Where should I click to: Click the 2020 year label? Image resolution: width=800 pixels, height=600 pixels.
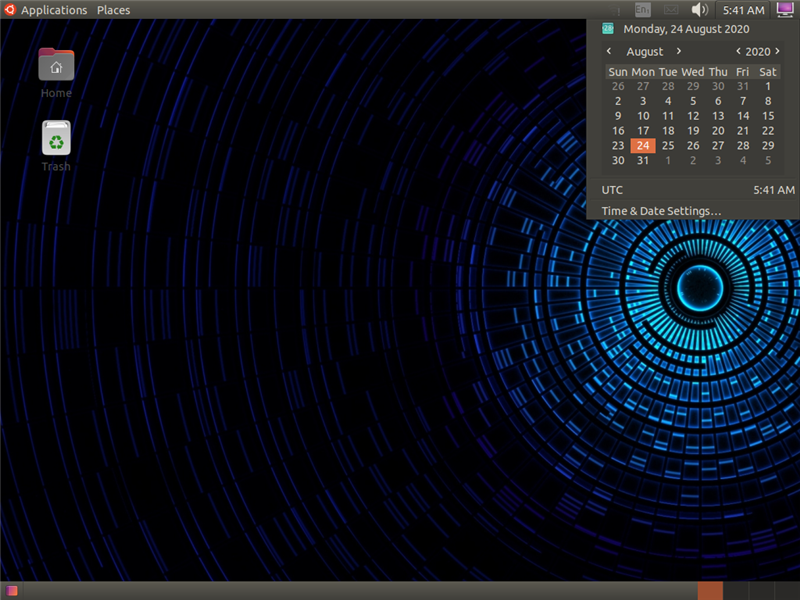tap(758, 52)
